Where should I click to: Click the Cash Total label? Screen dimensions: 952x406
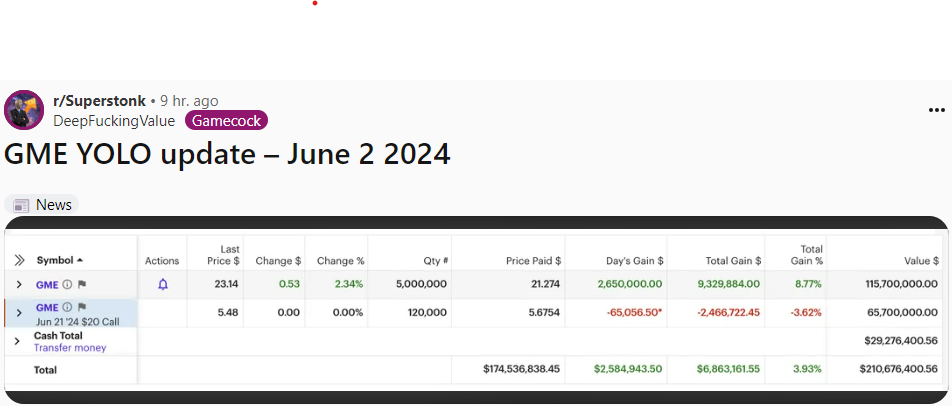(58, 336)
